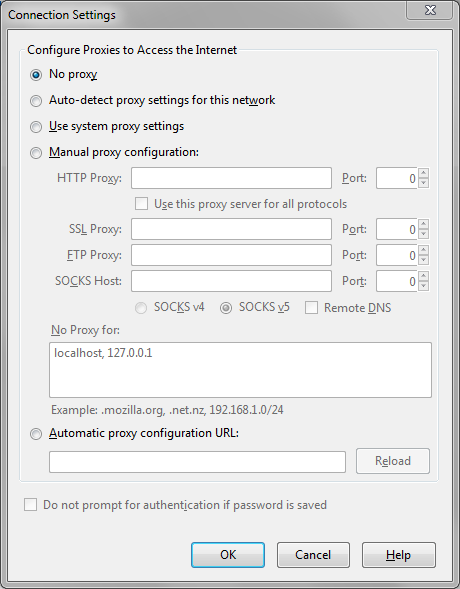
Task: Click the SOCKS Host text field
Action: pos(231,281)
